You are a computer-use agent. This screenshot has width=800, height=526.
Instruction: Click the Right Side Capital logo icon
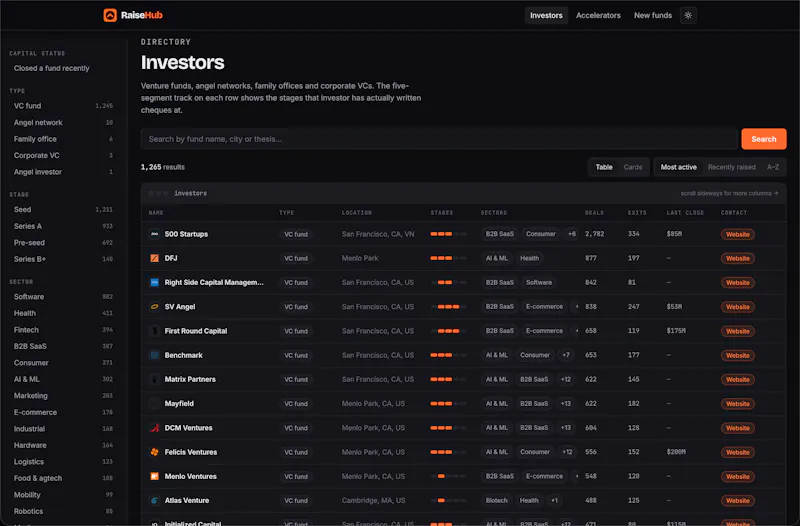[x=154, y=282]
